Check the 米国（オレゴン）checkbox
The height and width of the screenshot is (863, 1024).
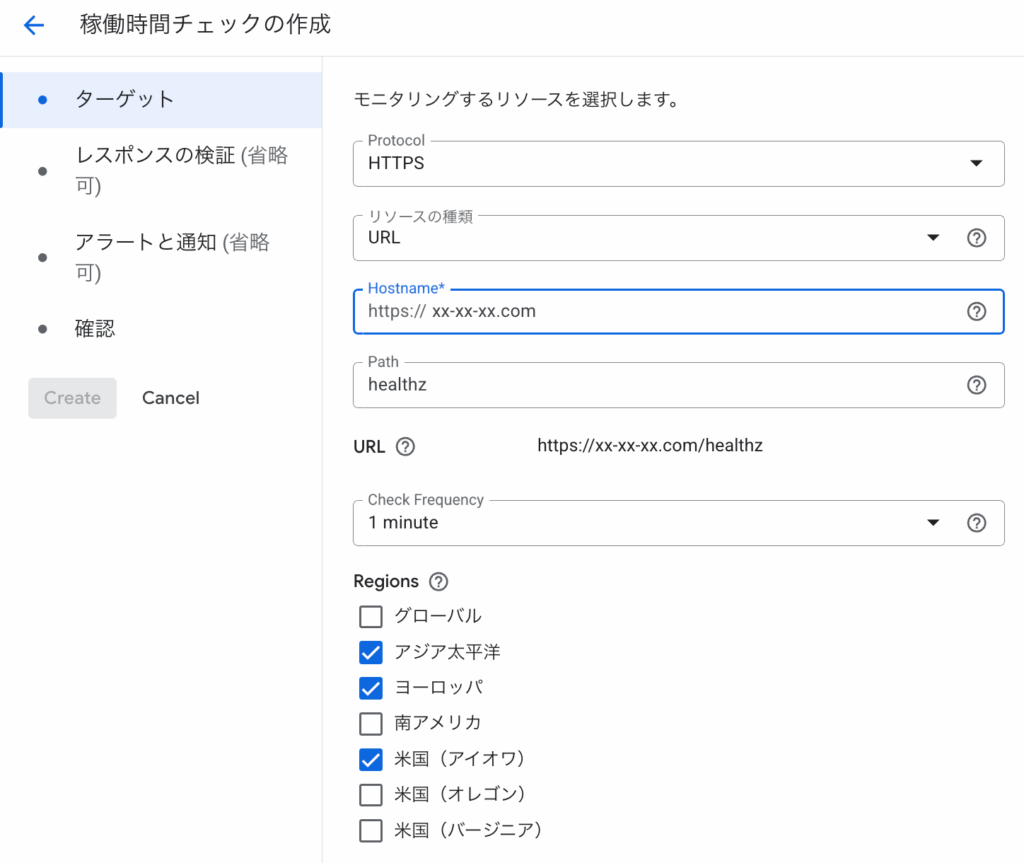pos(371,794)
